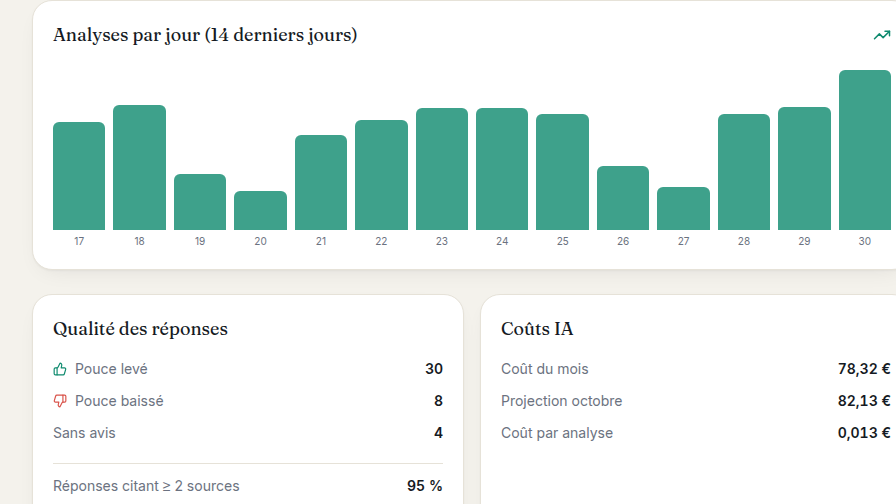The height and width of the screenshot is (504, 896).
Task: Click 'Réponses citant ≥ 2 sources' label
Action: 146,486
